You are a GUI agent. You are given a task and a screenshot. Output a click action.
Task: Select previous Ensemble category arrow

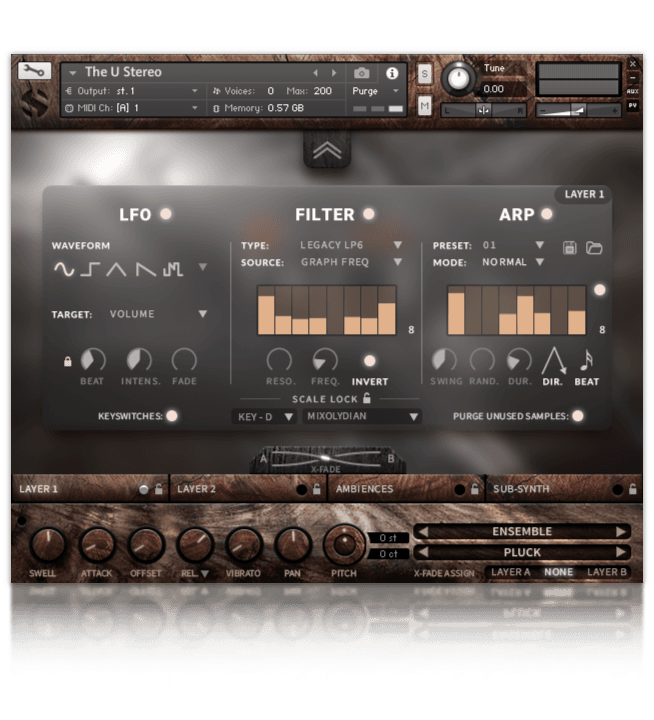423,532
